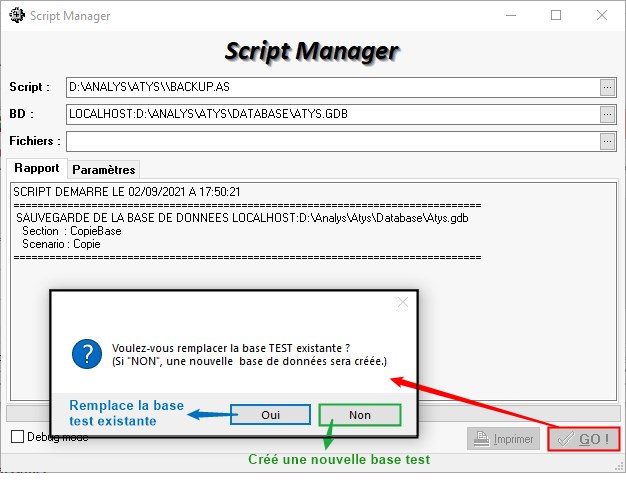
Task: Open file browser for the Script path
Action: point(606,87)
